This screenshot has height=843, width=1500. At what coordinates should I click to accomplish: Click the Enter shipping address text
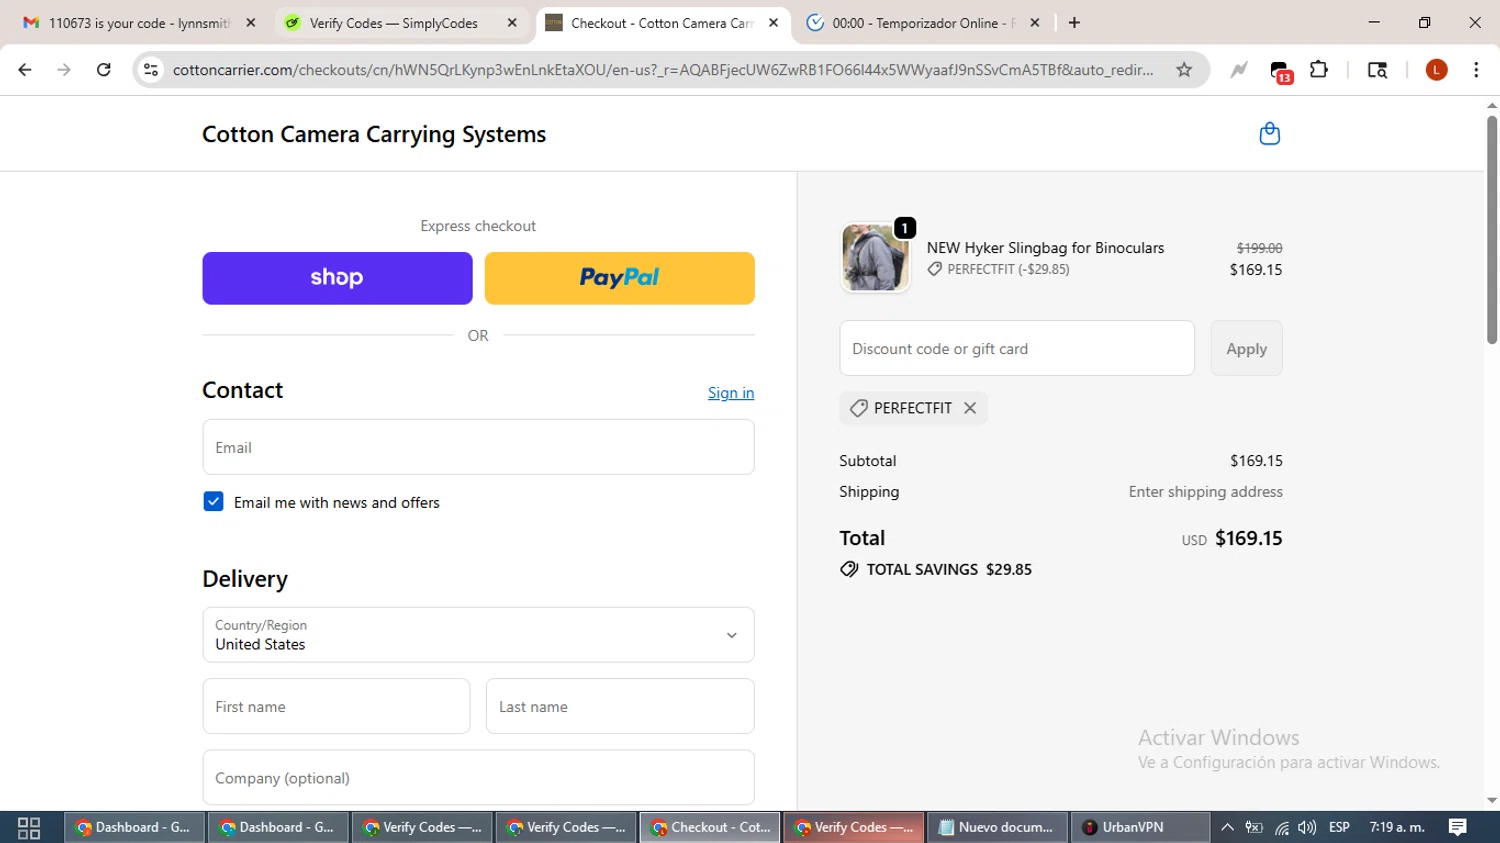pyautogui.click(x=1205, y=491)
